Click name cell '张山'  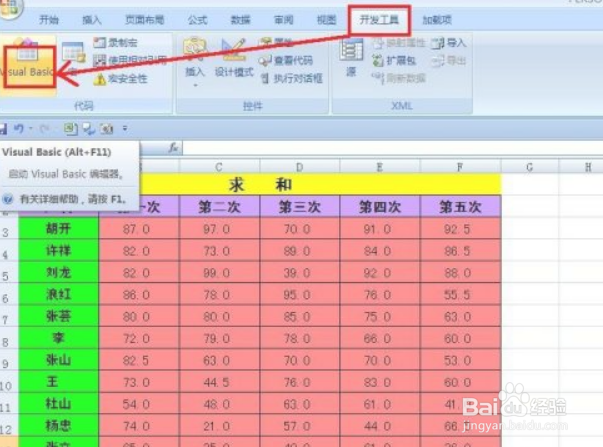tap(58, 360)
